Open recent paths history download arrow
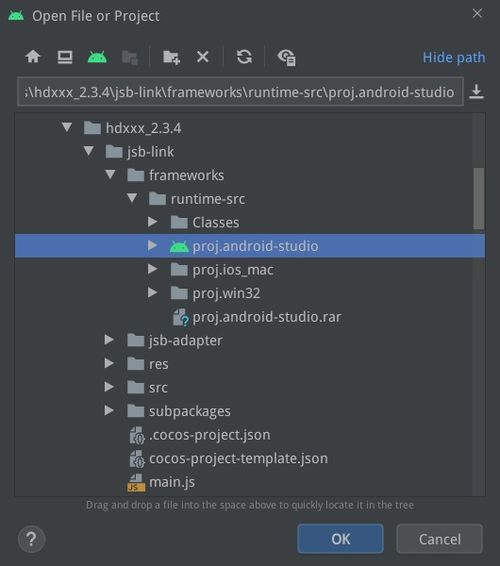500x566 pixels. (477, 92)
